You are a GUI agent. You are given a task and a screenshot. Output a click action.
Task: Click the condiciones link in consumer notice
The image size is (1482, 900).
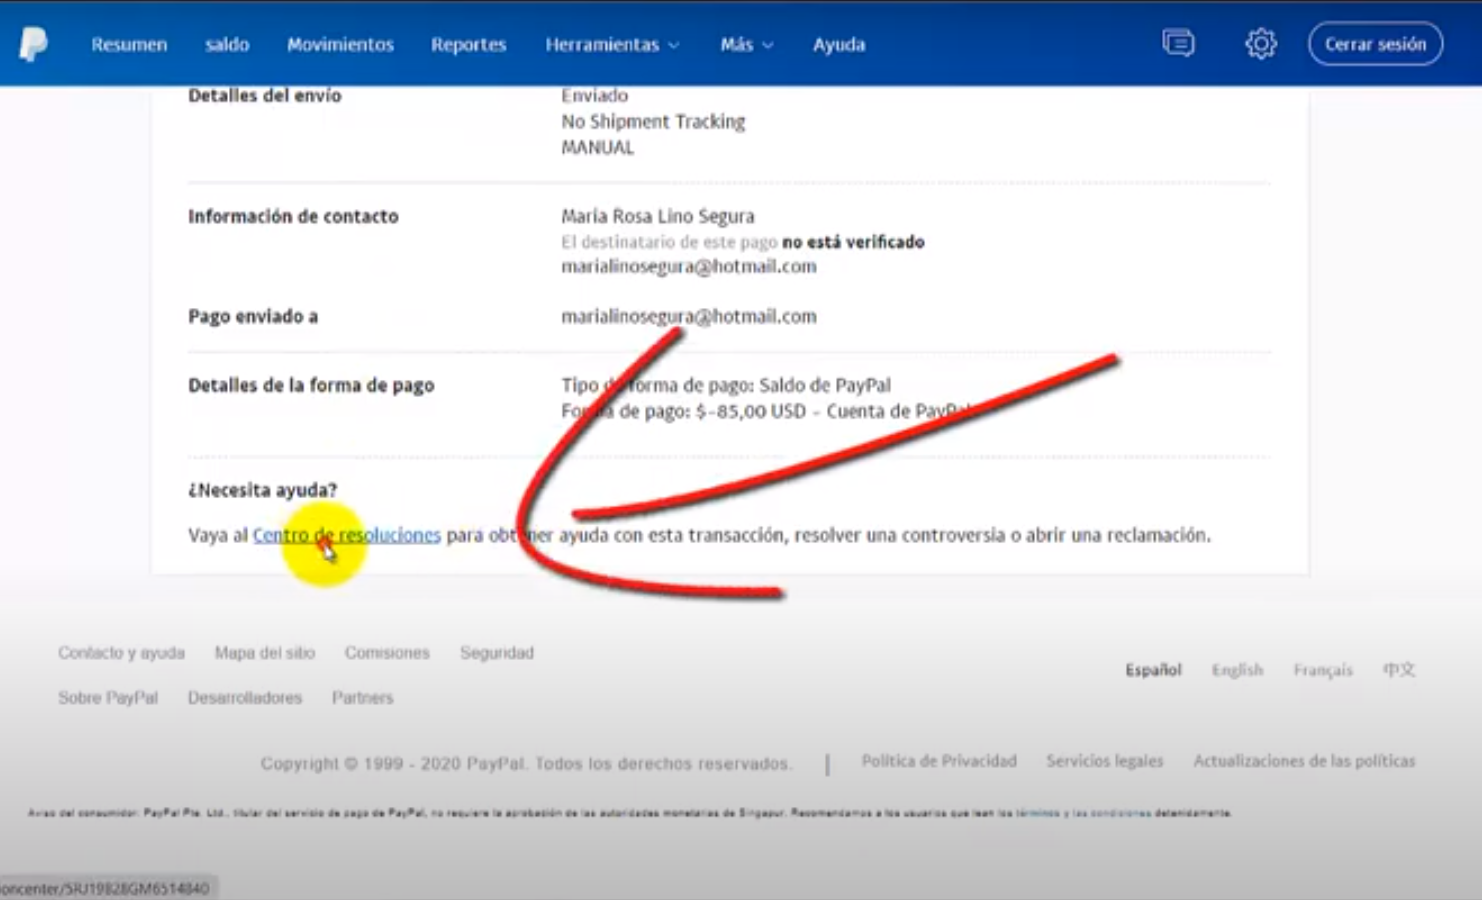pos(1120,813)
